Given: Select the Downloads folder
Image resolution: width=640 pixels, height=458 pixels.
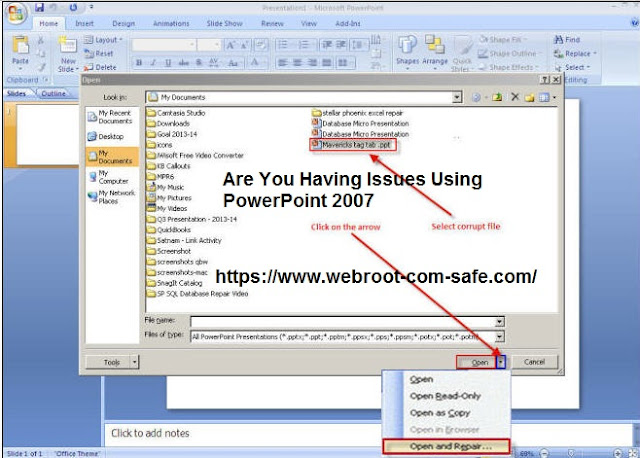Looking at the screenshot, I should [169, 124].
